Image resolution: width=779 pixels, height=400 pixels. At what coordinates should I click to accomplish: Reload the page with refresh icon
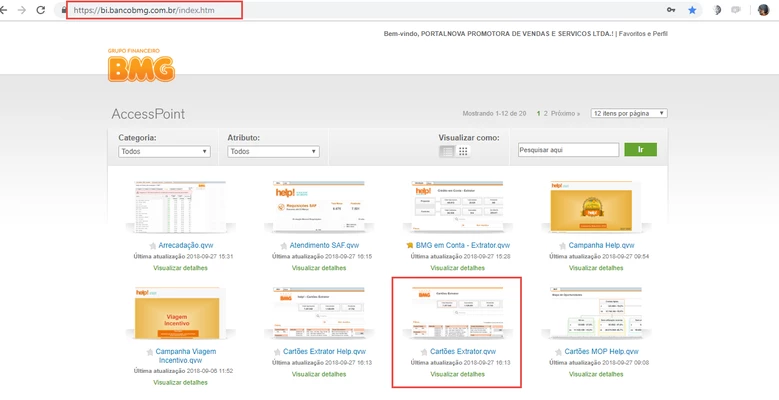pos(41,10)
